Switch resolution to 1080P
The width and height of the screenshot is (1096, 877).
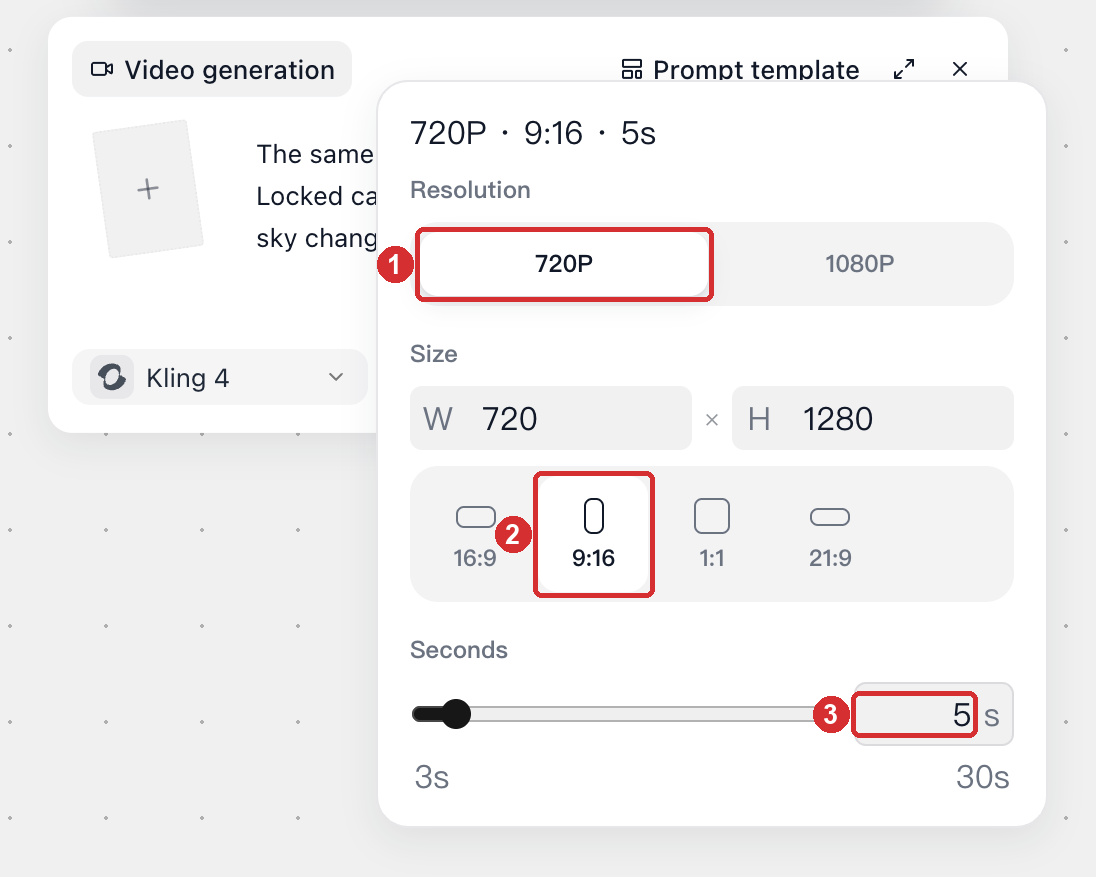click(859, 263)
